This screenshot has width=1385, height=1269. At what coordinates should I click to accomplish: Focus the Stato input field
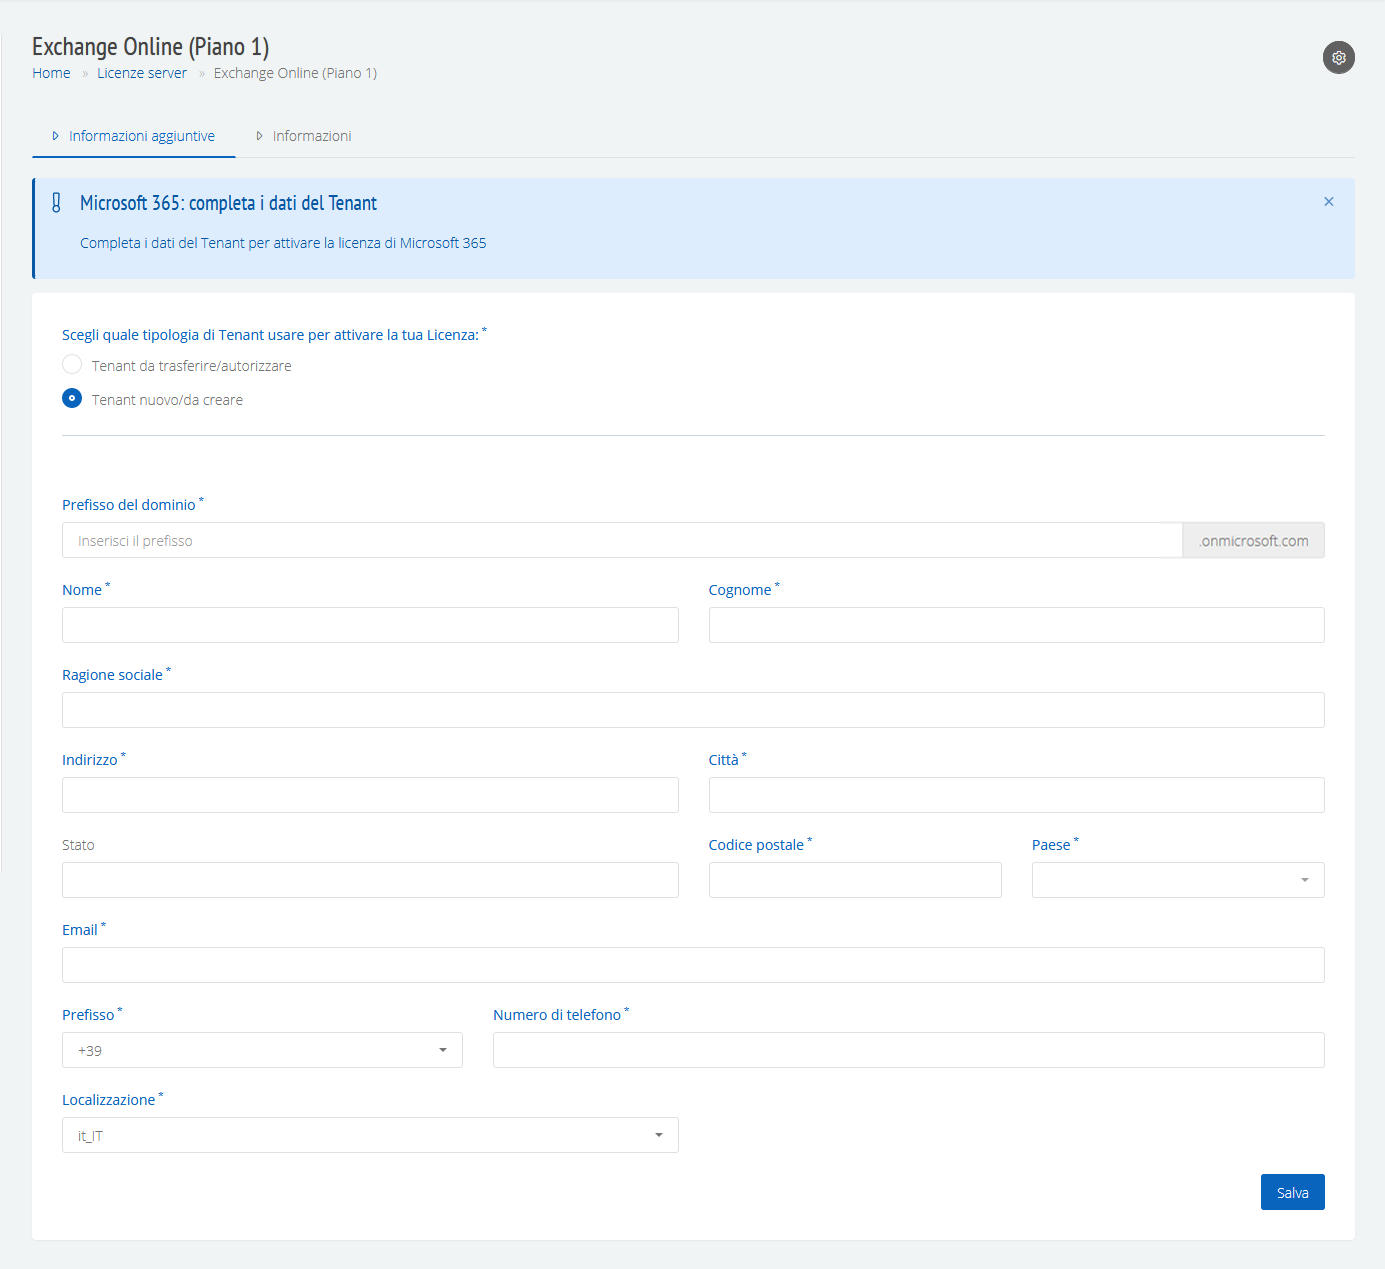[x=370, y=880]
